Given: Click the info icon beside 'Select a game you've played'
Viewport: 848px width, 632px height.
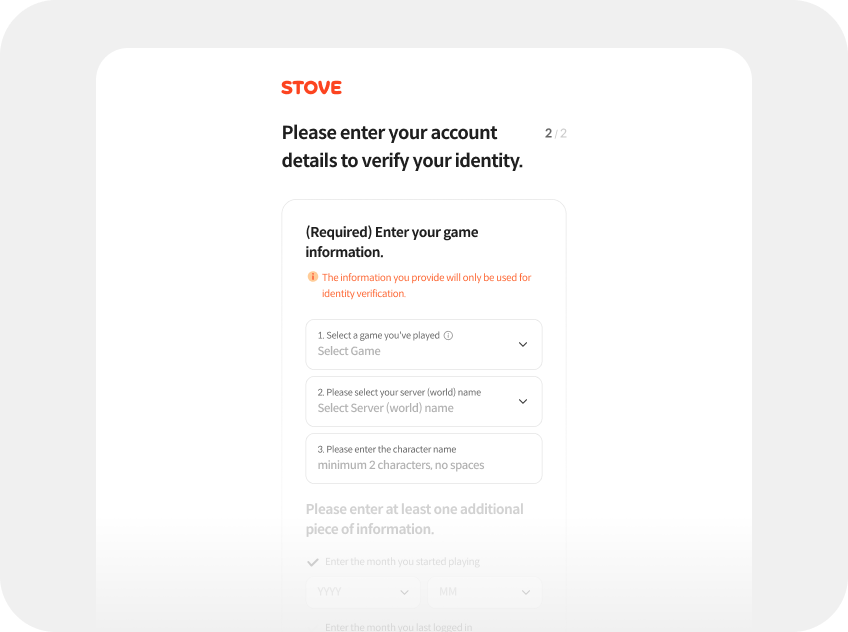Looking at the screenshot, I should tap(448, 336).
